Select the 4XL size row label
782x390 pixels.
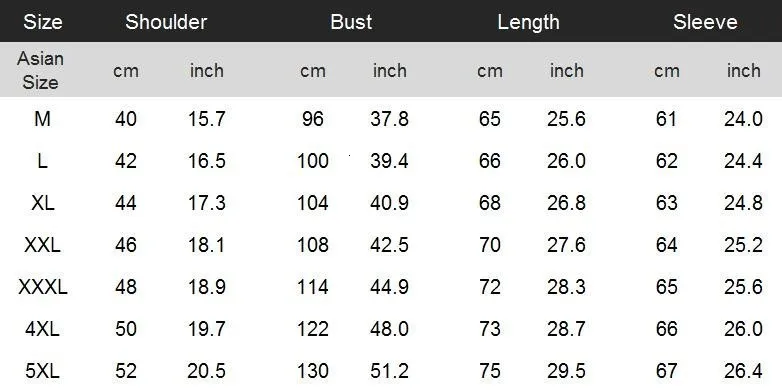point(42,329)
